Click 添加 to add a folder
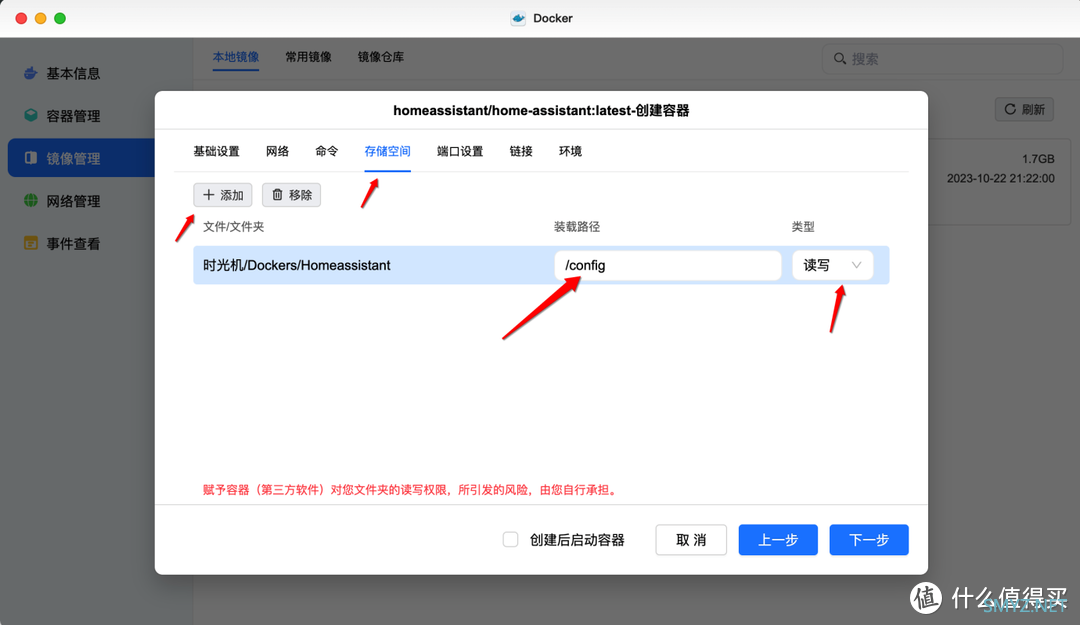 pyautogui.click(x=223, y=195)
